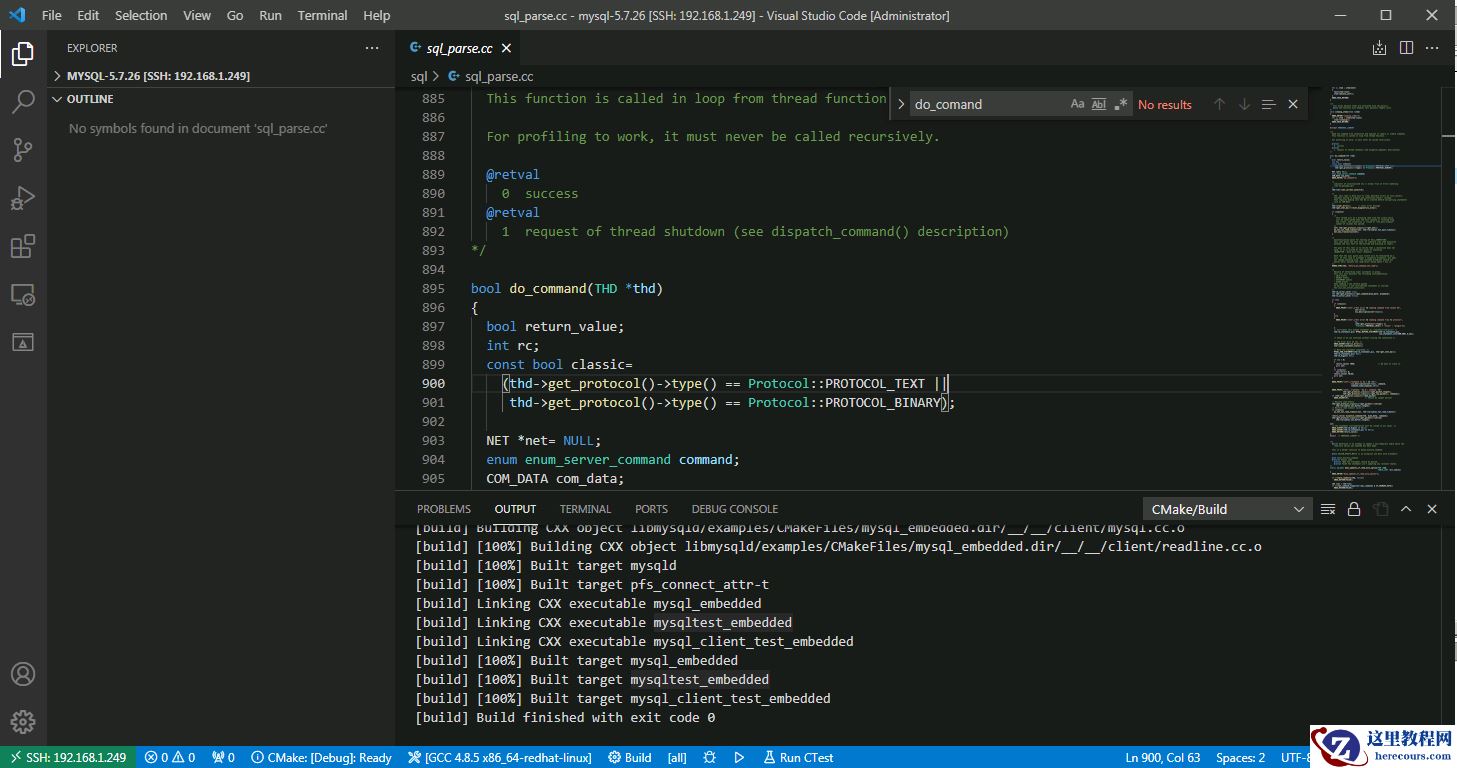Click the Manage gear icon

click(23, 721)
